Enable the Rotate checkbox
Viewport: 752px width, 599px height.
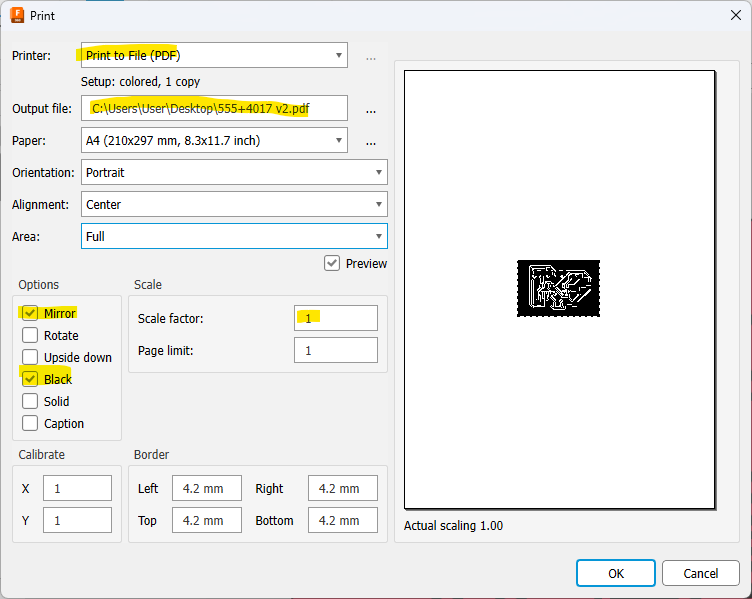(30, 336)
